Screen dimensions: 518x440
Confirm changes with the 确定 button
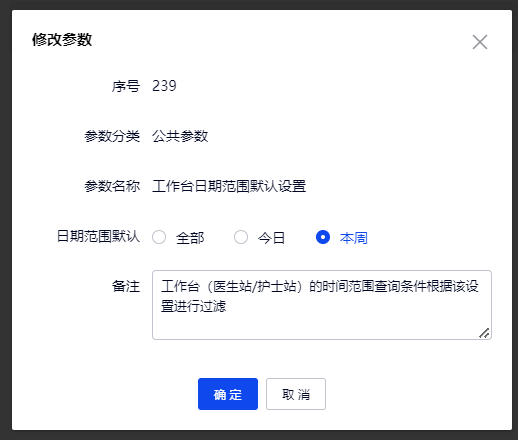point(228,394)
